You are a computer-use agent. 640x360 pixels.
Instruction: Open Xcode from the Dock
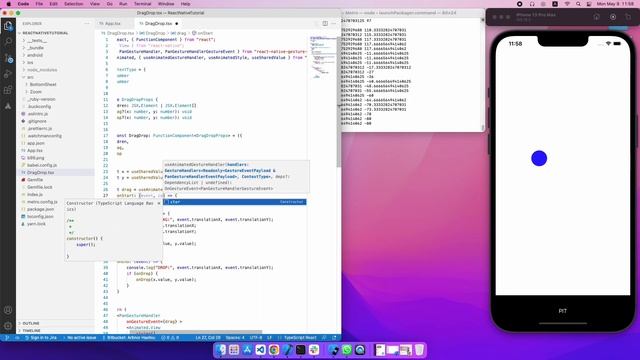[x=287, y=350]
